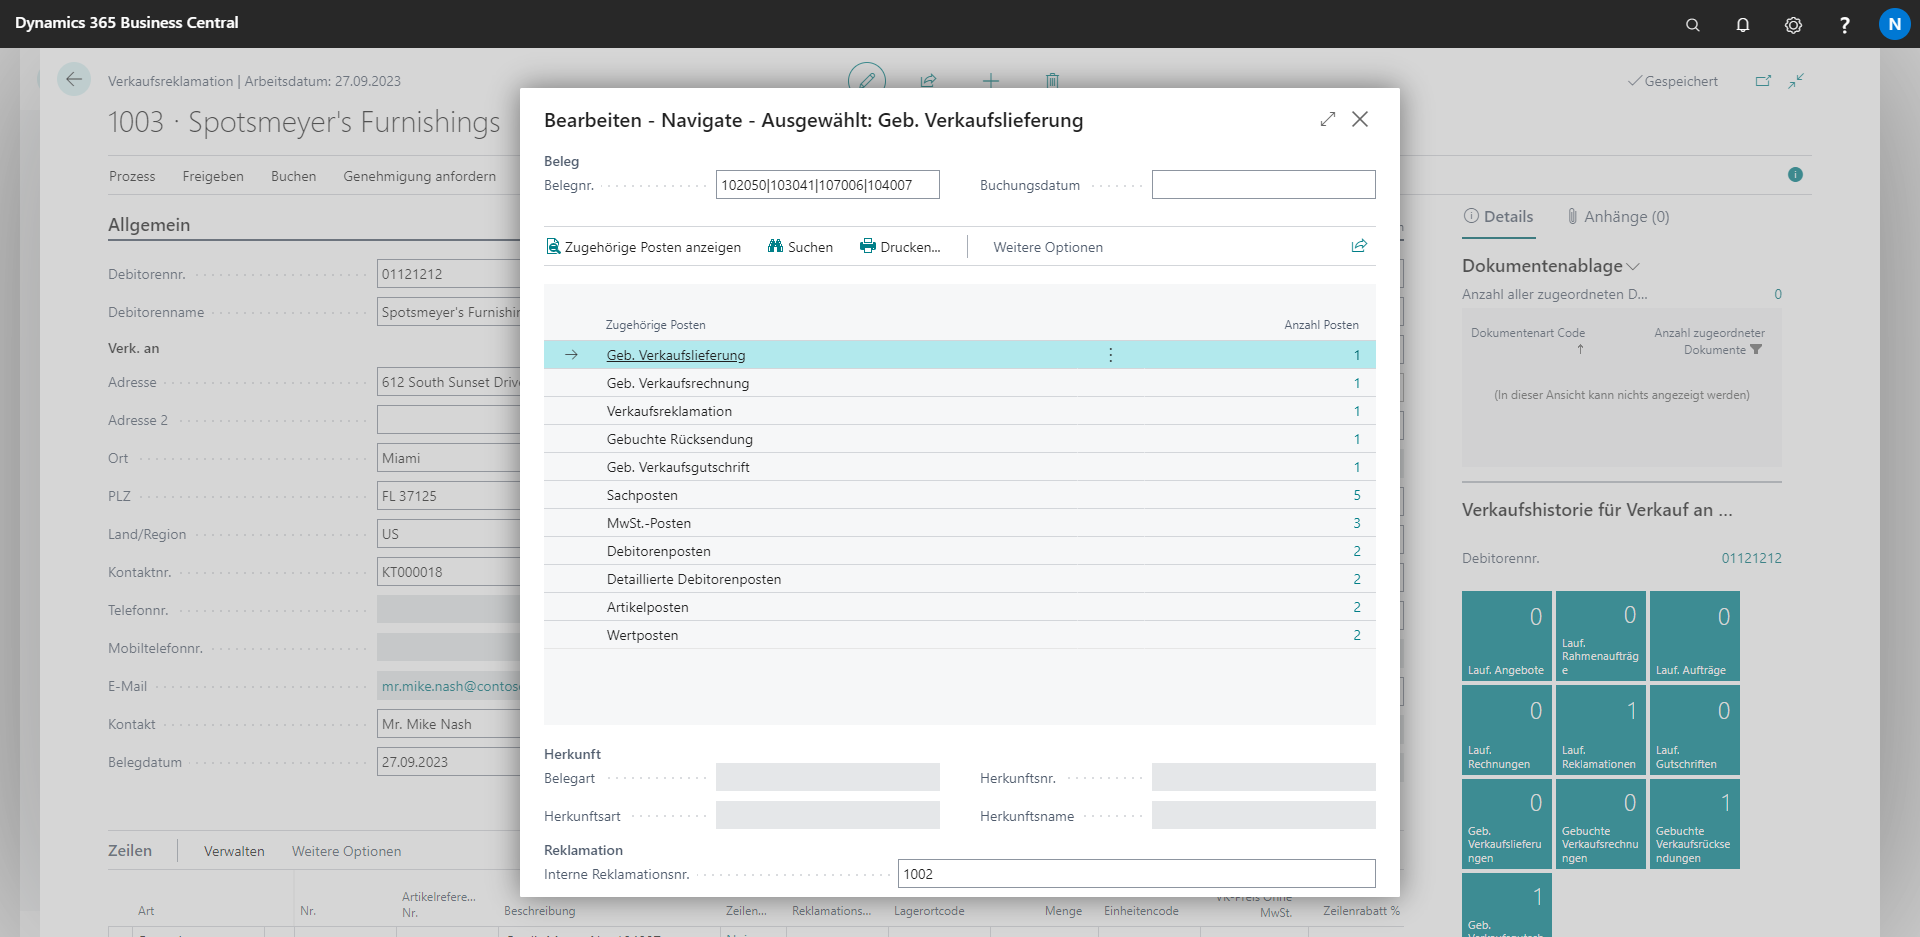The height and width of the screenshot is (937, 1920).
Task: Switch to the Details tab
Action: (1498, 217)
